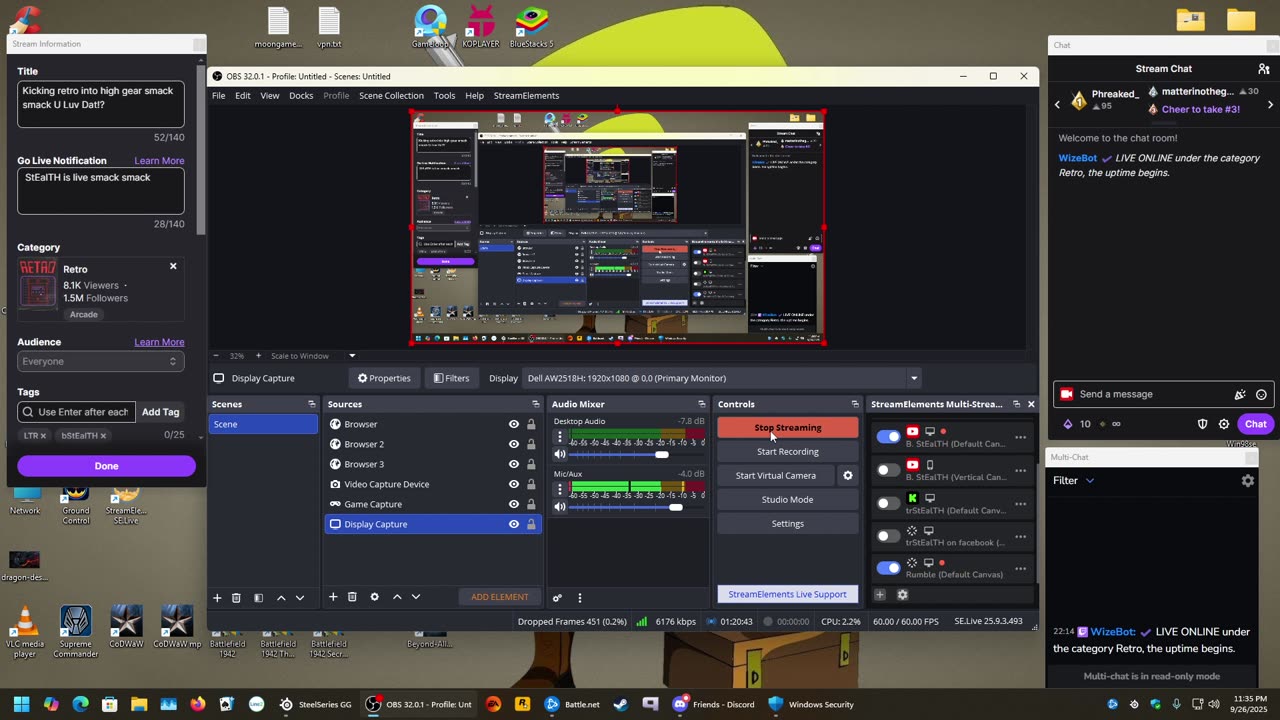Image resolution: width=1280 pixels, height=720 pixels.
Task: Remove the selected scene with the trash icon
Action: pyautogui.click(x=236, y=597)
